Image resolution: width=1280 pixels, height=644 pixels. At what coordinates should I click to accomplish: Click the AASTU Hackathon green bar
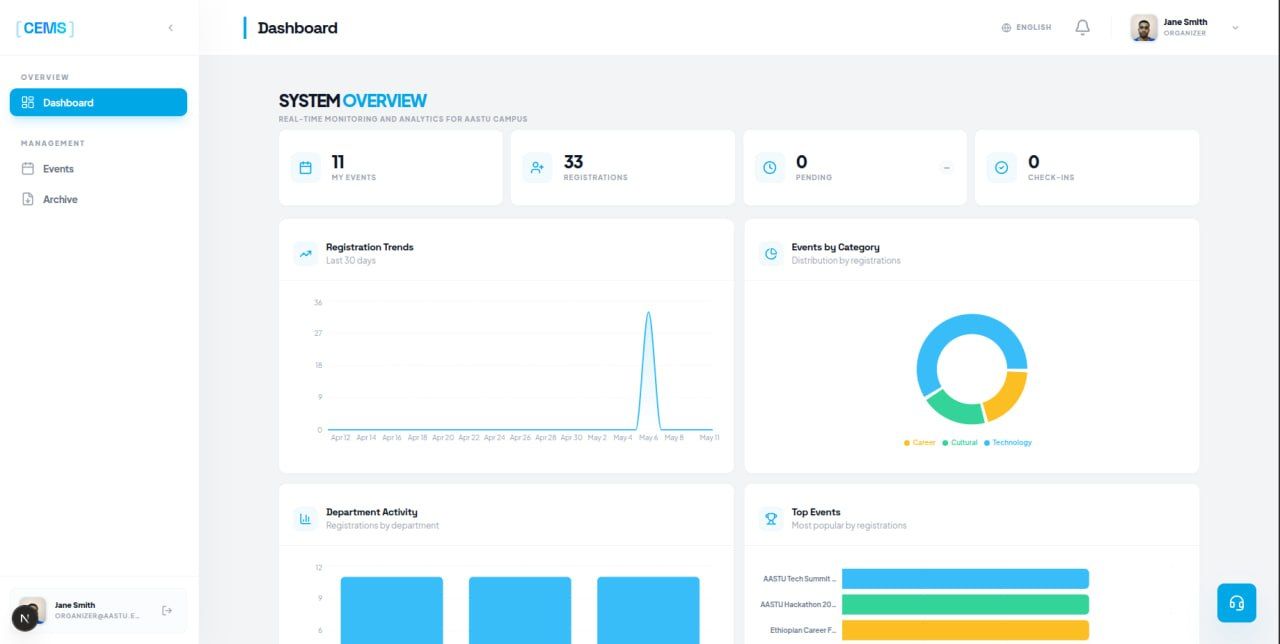pos(965,604)
